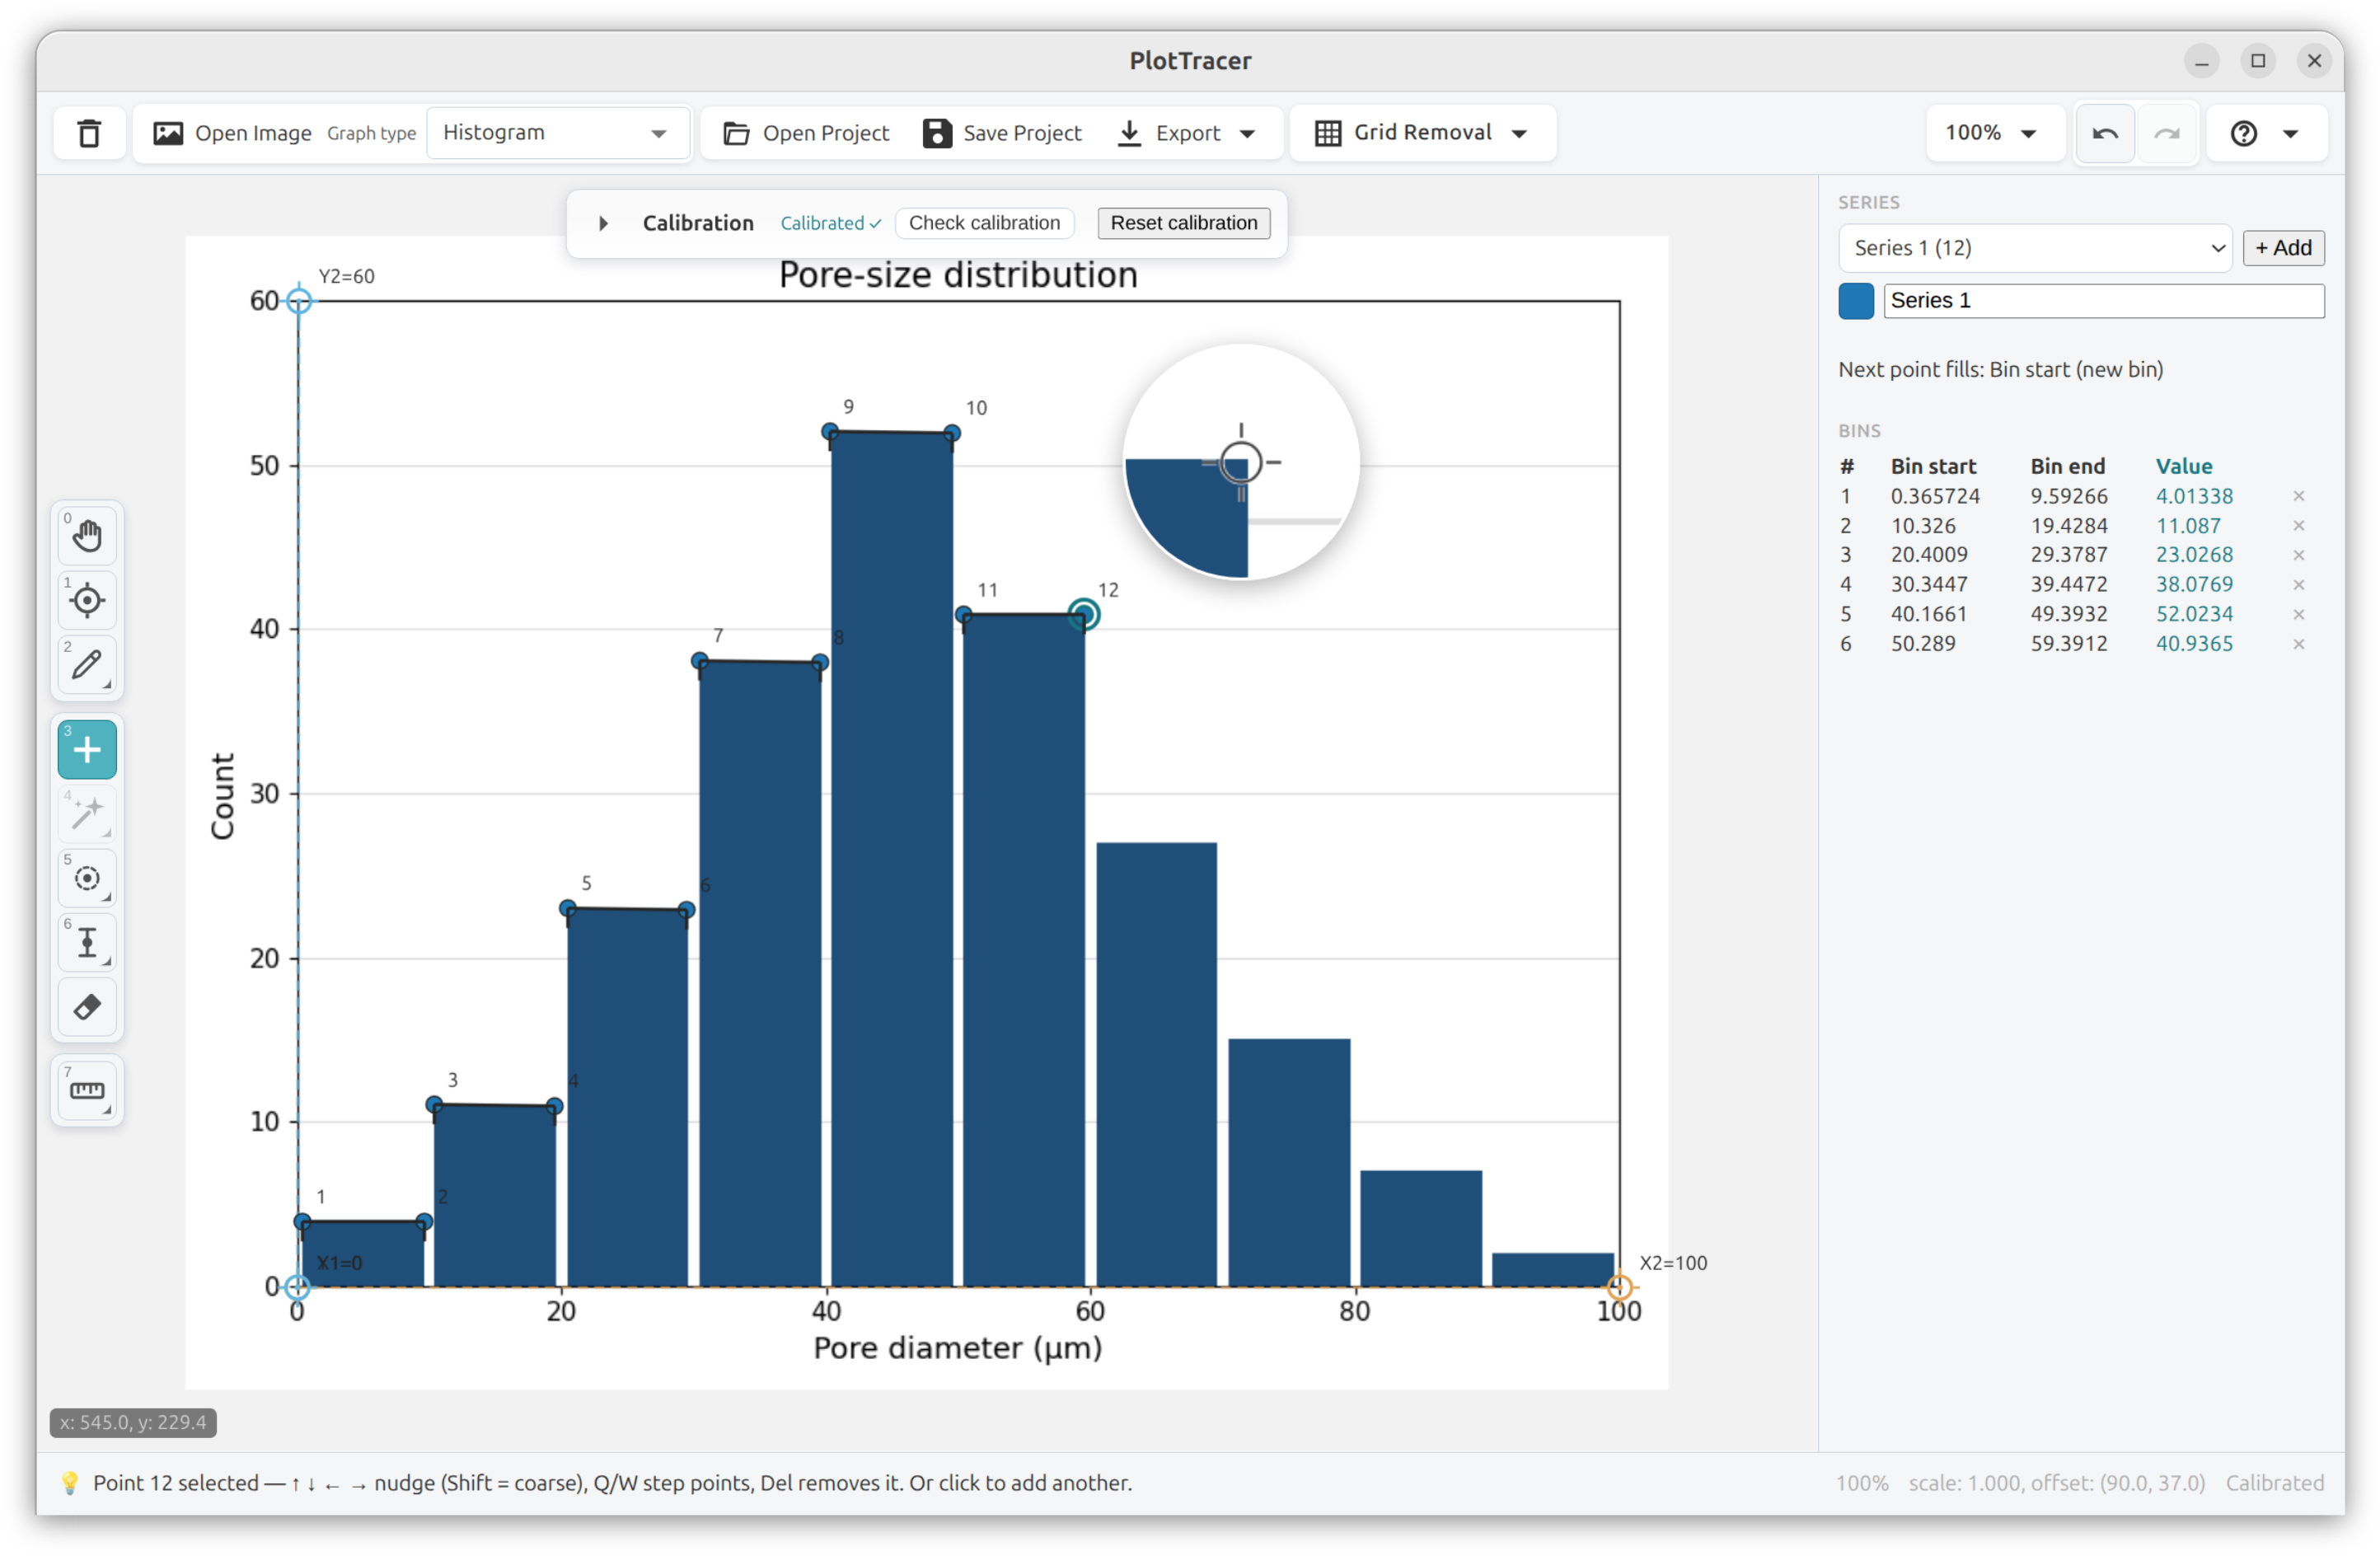Minimize the PlotTracer window
Screen dimensions: 2380x1556
[2201, 61]
